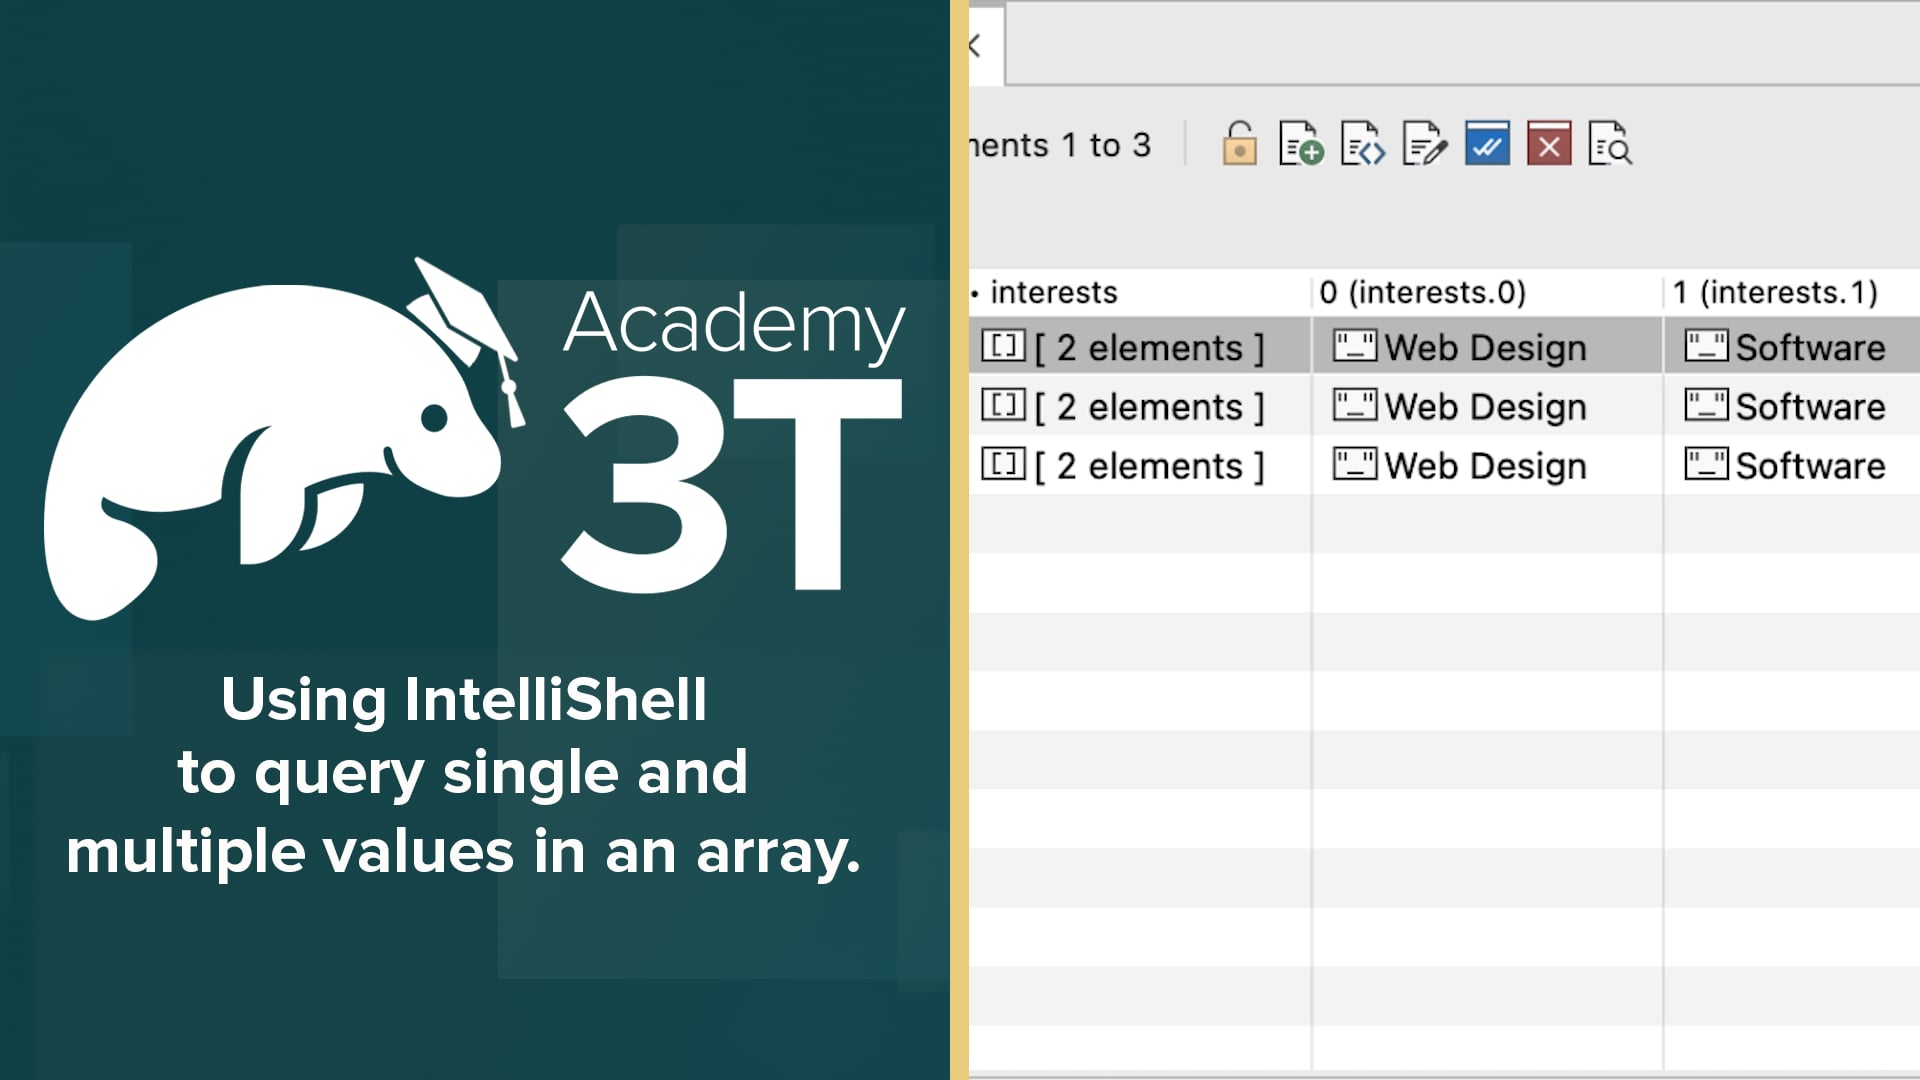Click string type icon beside first Software
The width and height of the screenshot is (1920, 1080).
click(1706, 346)
